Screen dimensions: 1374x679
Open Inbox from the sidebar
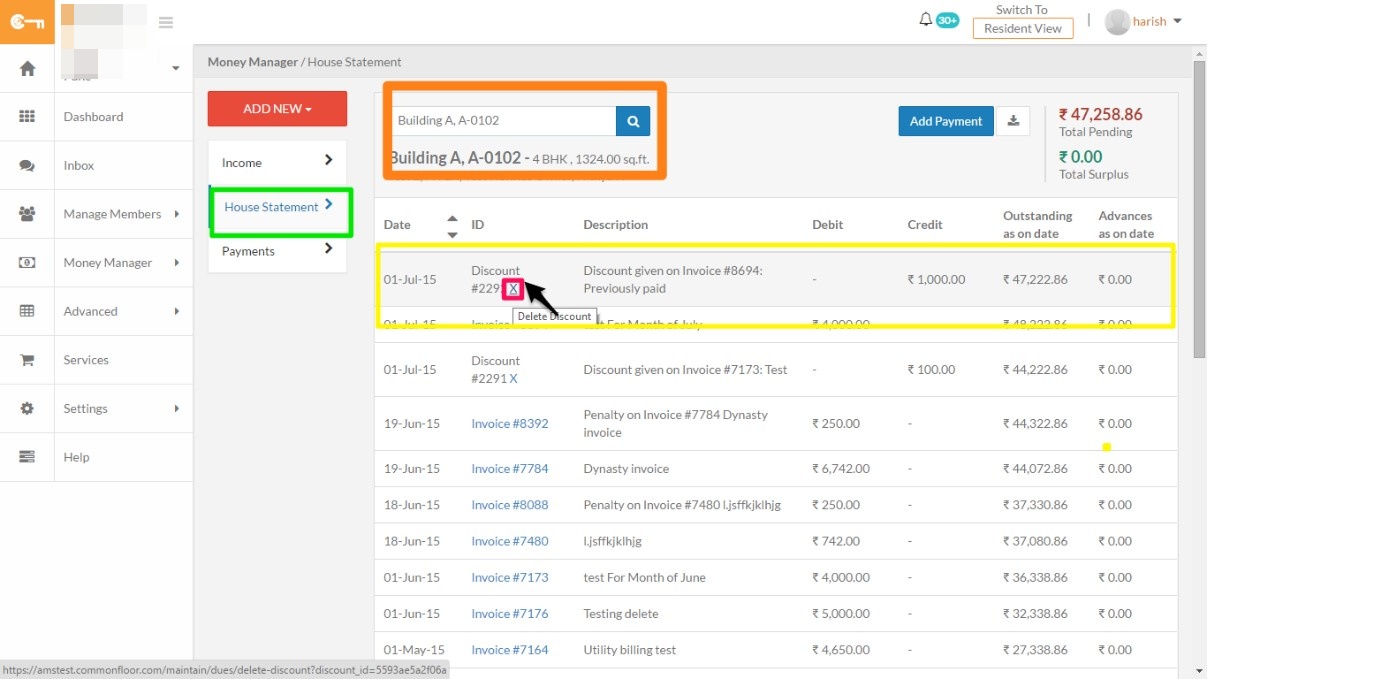[x=79, y=166]
